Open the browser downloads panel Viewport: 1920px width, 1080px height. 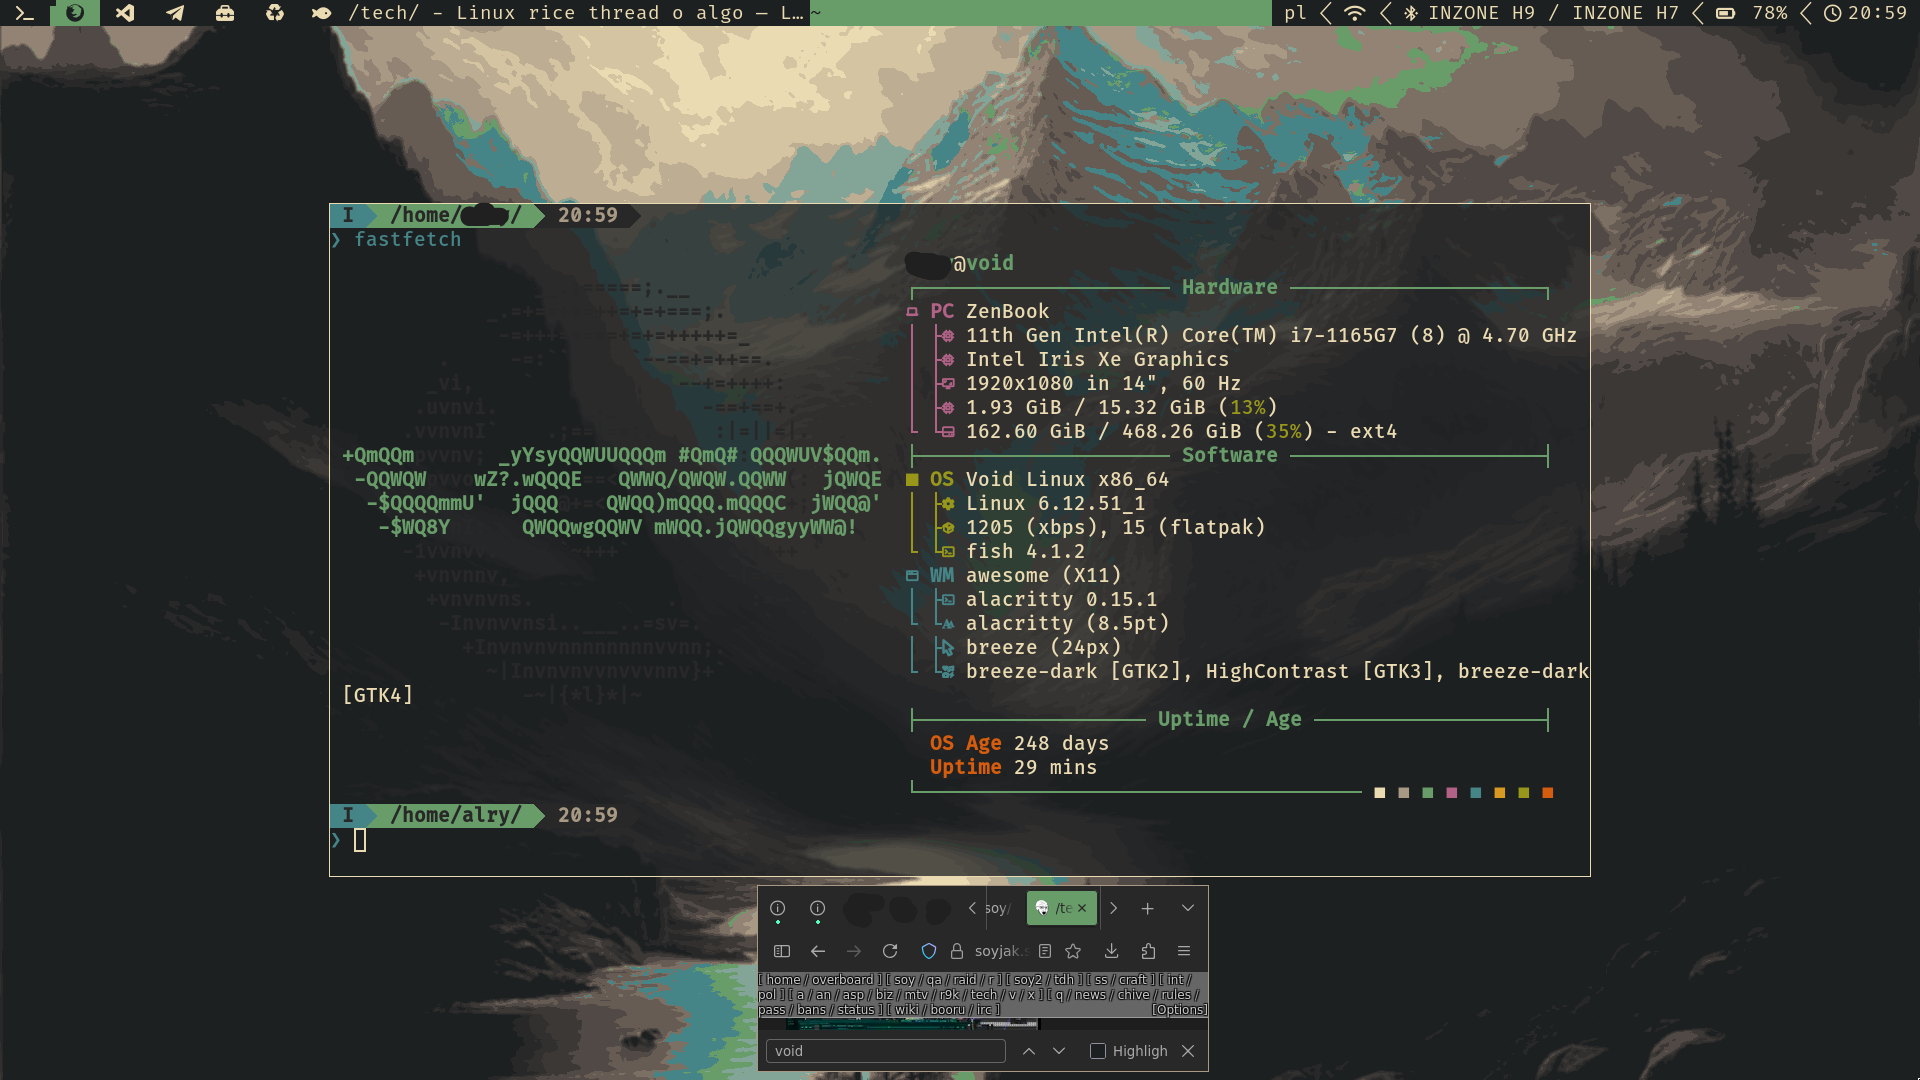point(1111,951)
